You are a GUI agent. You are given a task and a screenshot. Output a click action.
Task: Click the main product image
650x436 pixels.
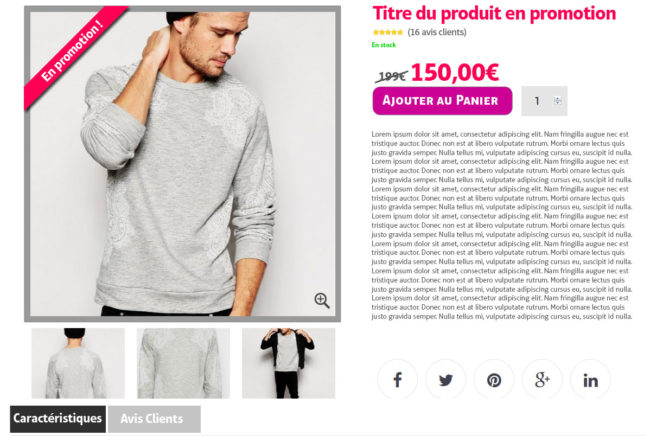point(182,164)
